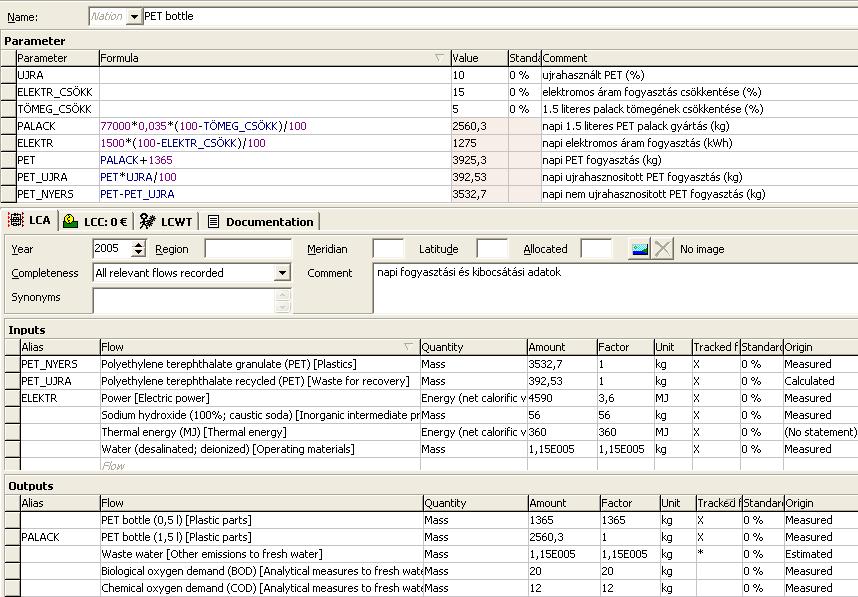
Task: Open the LCA tab
Action: point(30,221)
